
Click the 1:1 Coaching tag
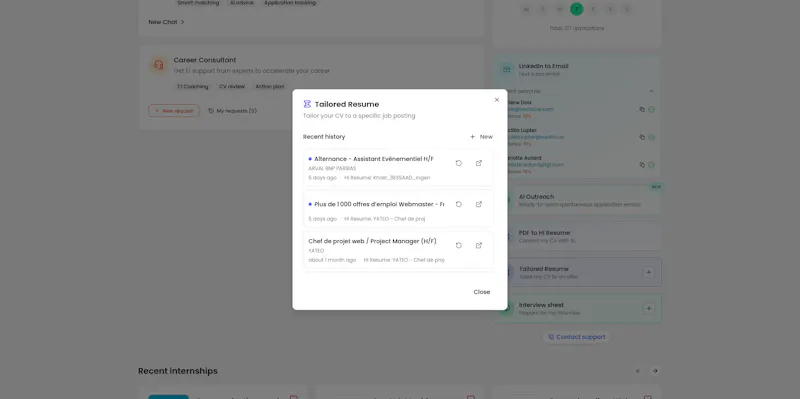point(192,87)
